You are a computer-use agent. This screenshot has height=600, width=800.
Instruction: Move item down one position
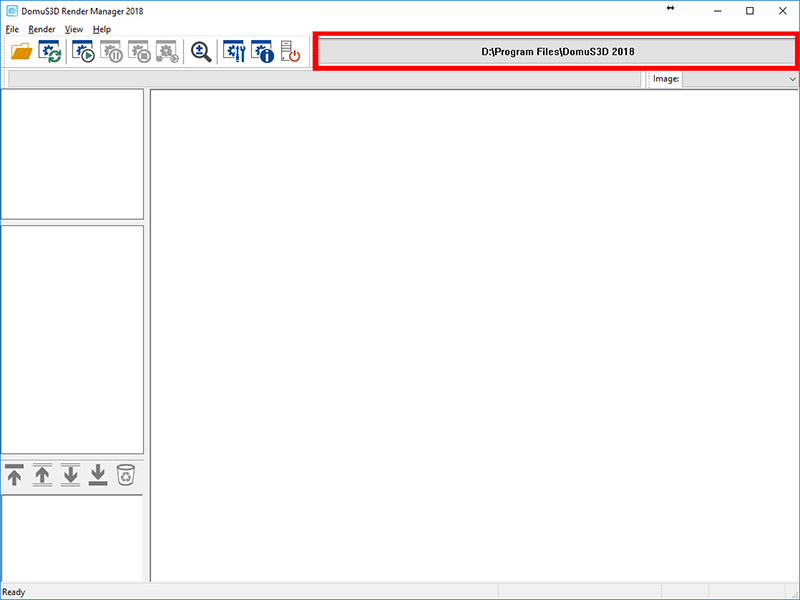(x=70, y=475)
